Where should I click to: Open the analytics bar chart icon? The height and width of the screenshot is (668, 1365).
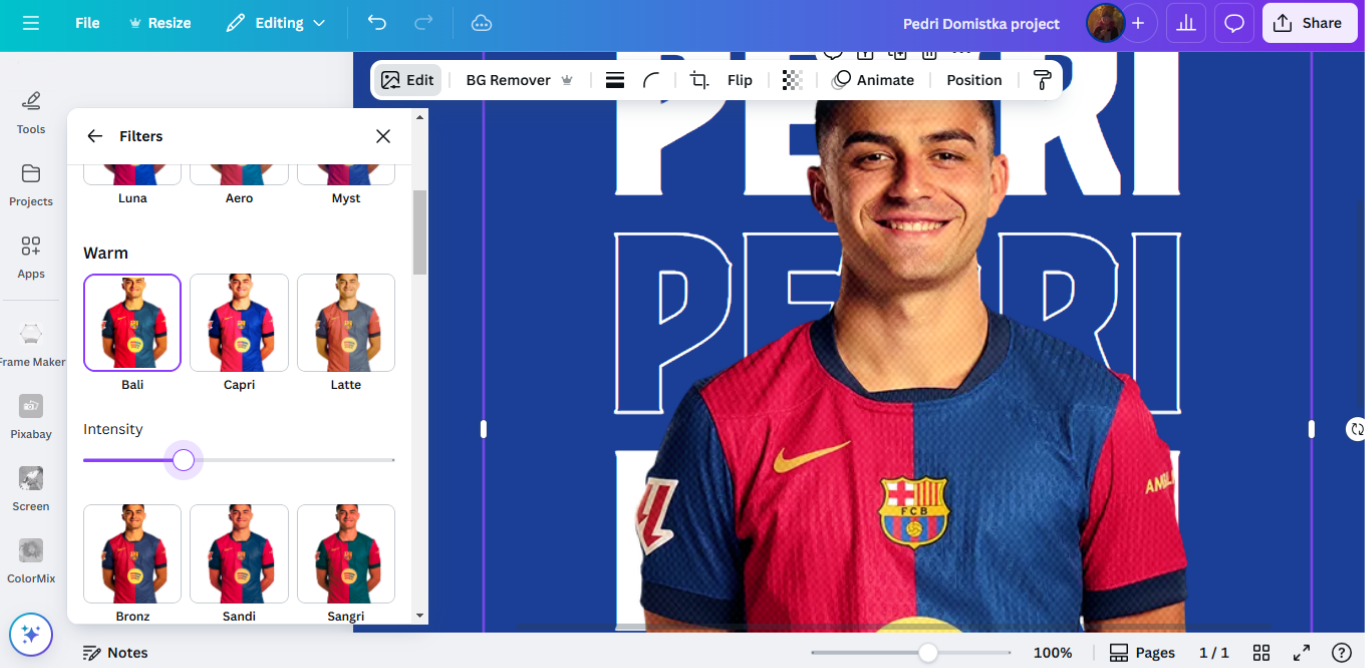[1186, 23]
